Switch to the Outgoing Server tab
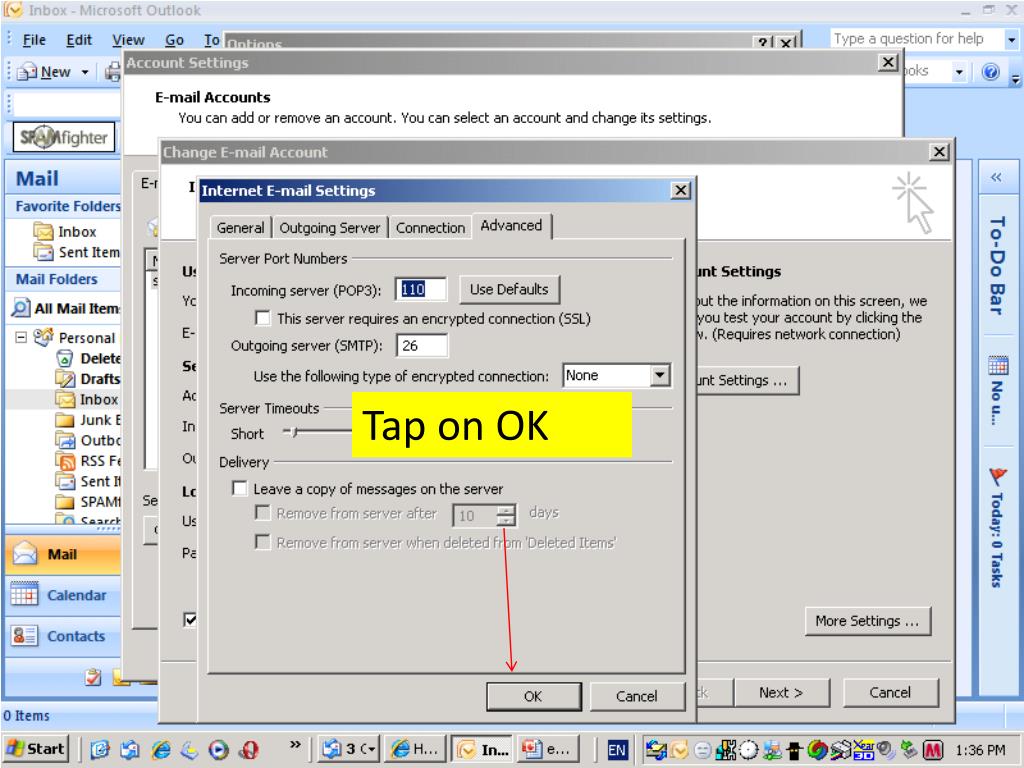The image size is (1024, 768). 330,228
